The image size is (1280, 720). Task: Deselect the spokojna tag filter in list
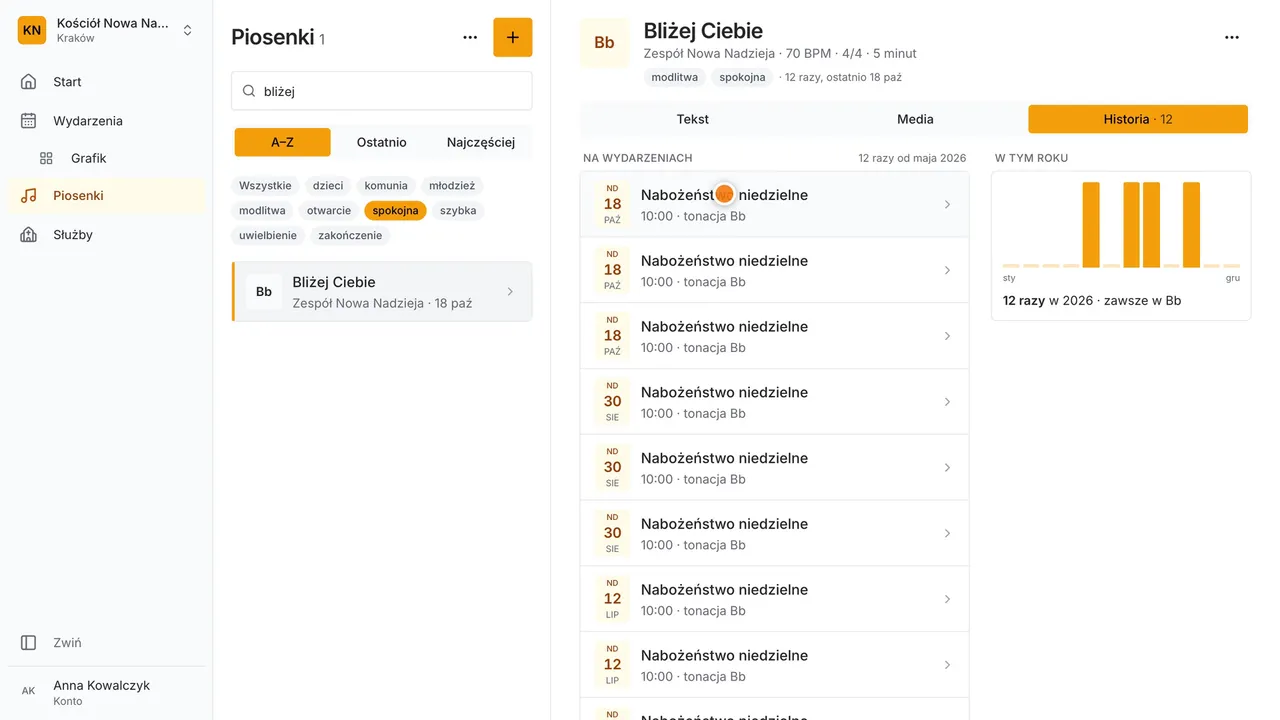[396, 211]
